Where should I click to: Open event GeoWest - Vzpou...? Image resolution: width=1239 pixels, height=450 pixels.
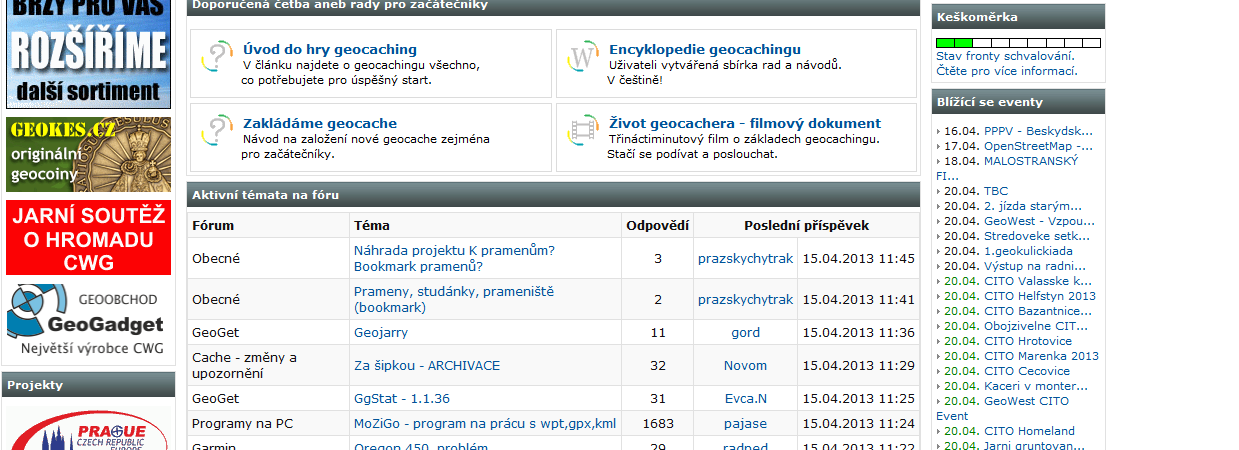(x=1038, y=220)
